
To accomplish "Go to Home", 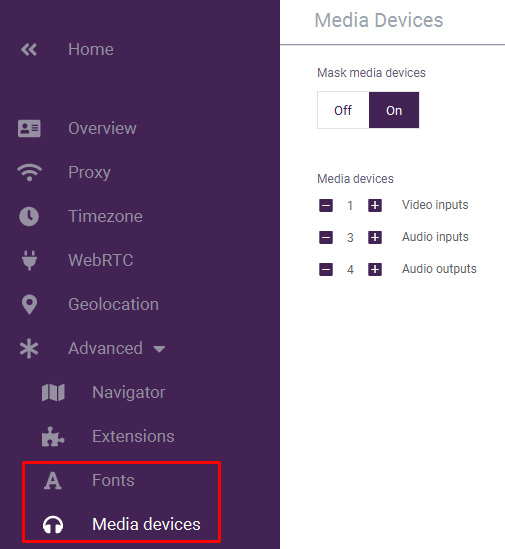I will (x=91, y=49).
